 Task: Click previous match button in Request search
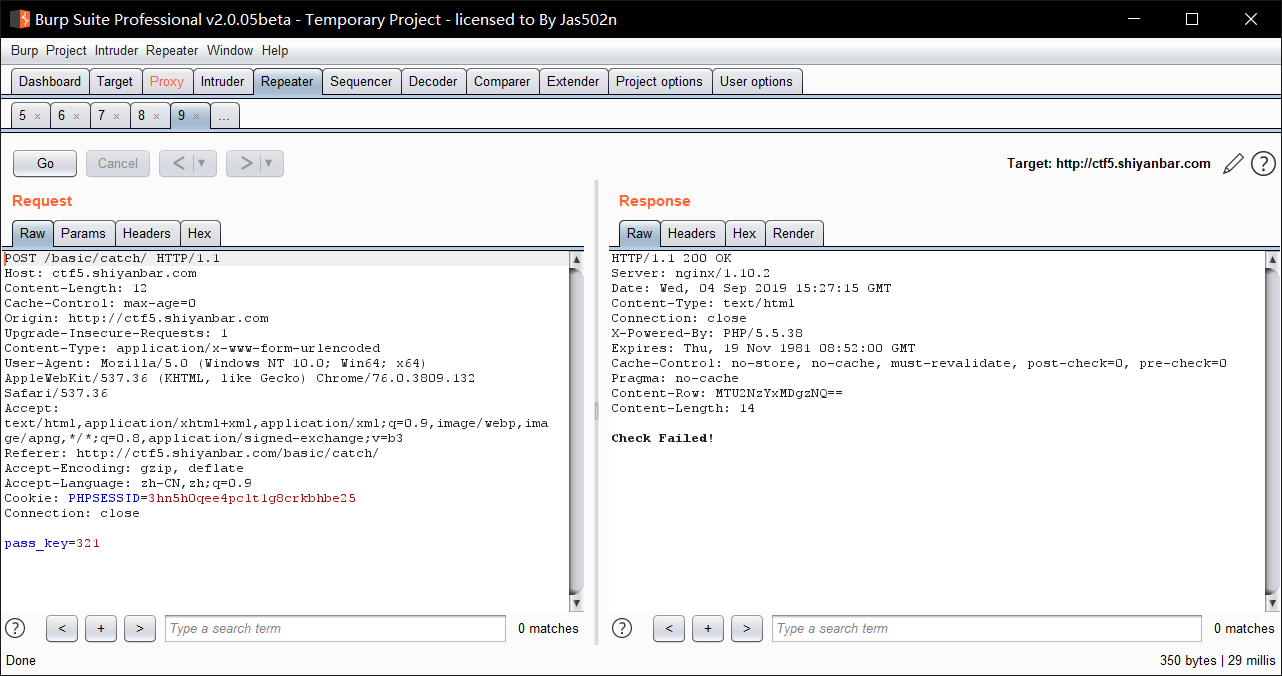click(62, 628)
